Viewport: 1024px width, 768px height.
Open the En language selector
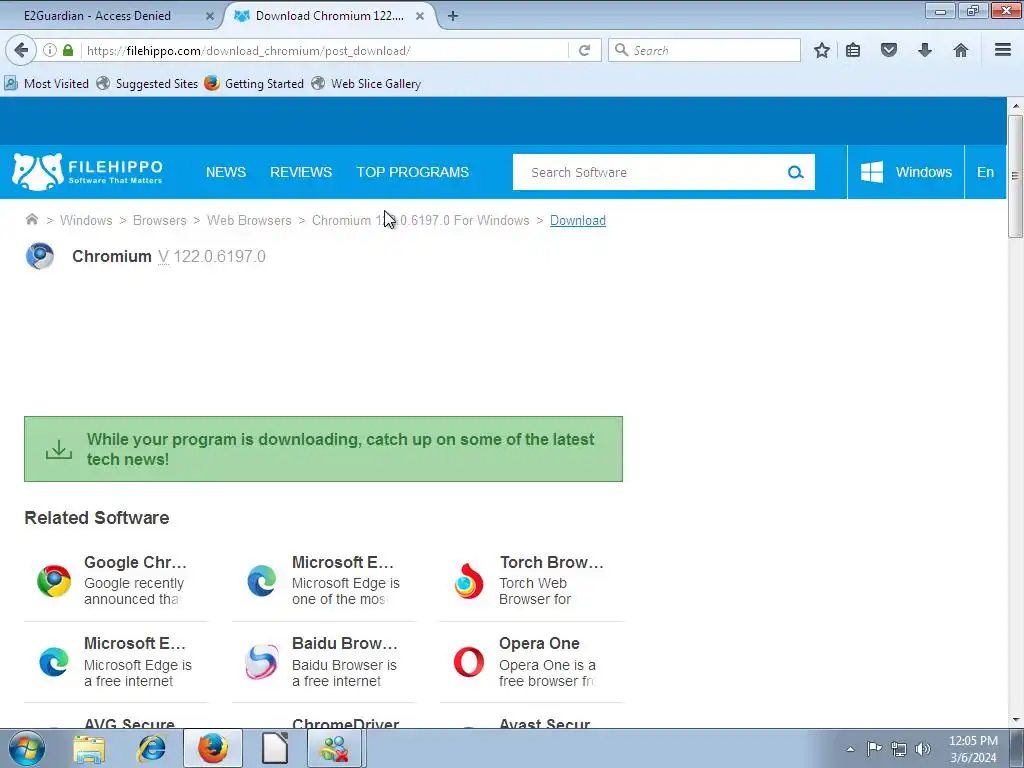(x=985, y=172)
